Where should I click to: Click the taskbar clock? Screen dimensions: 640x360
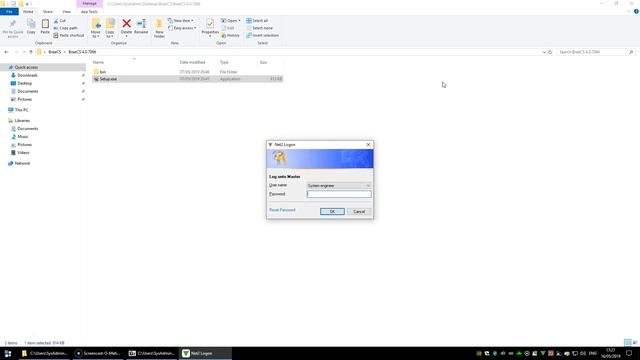[x=611, y=353]
